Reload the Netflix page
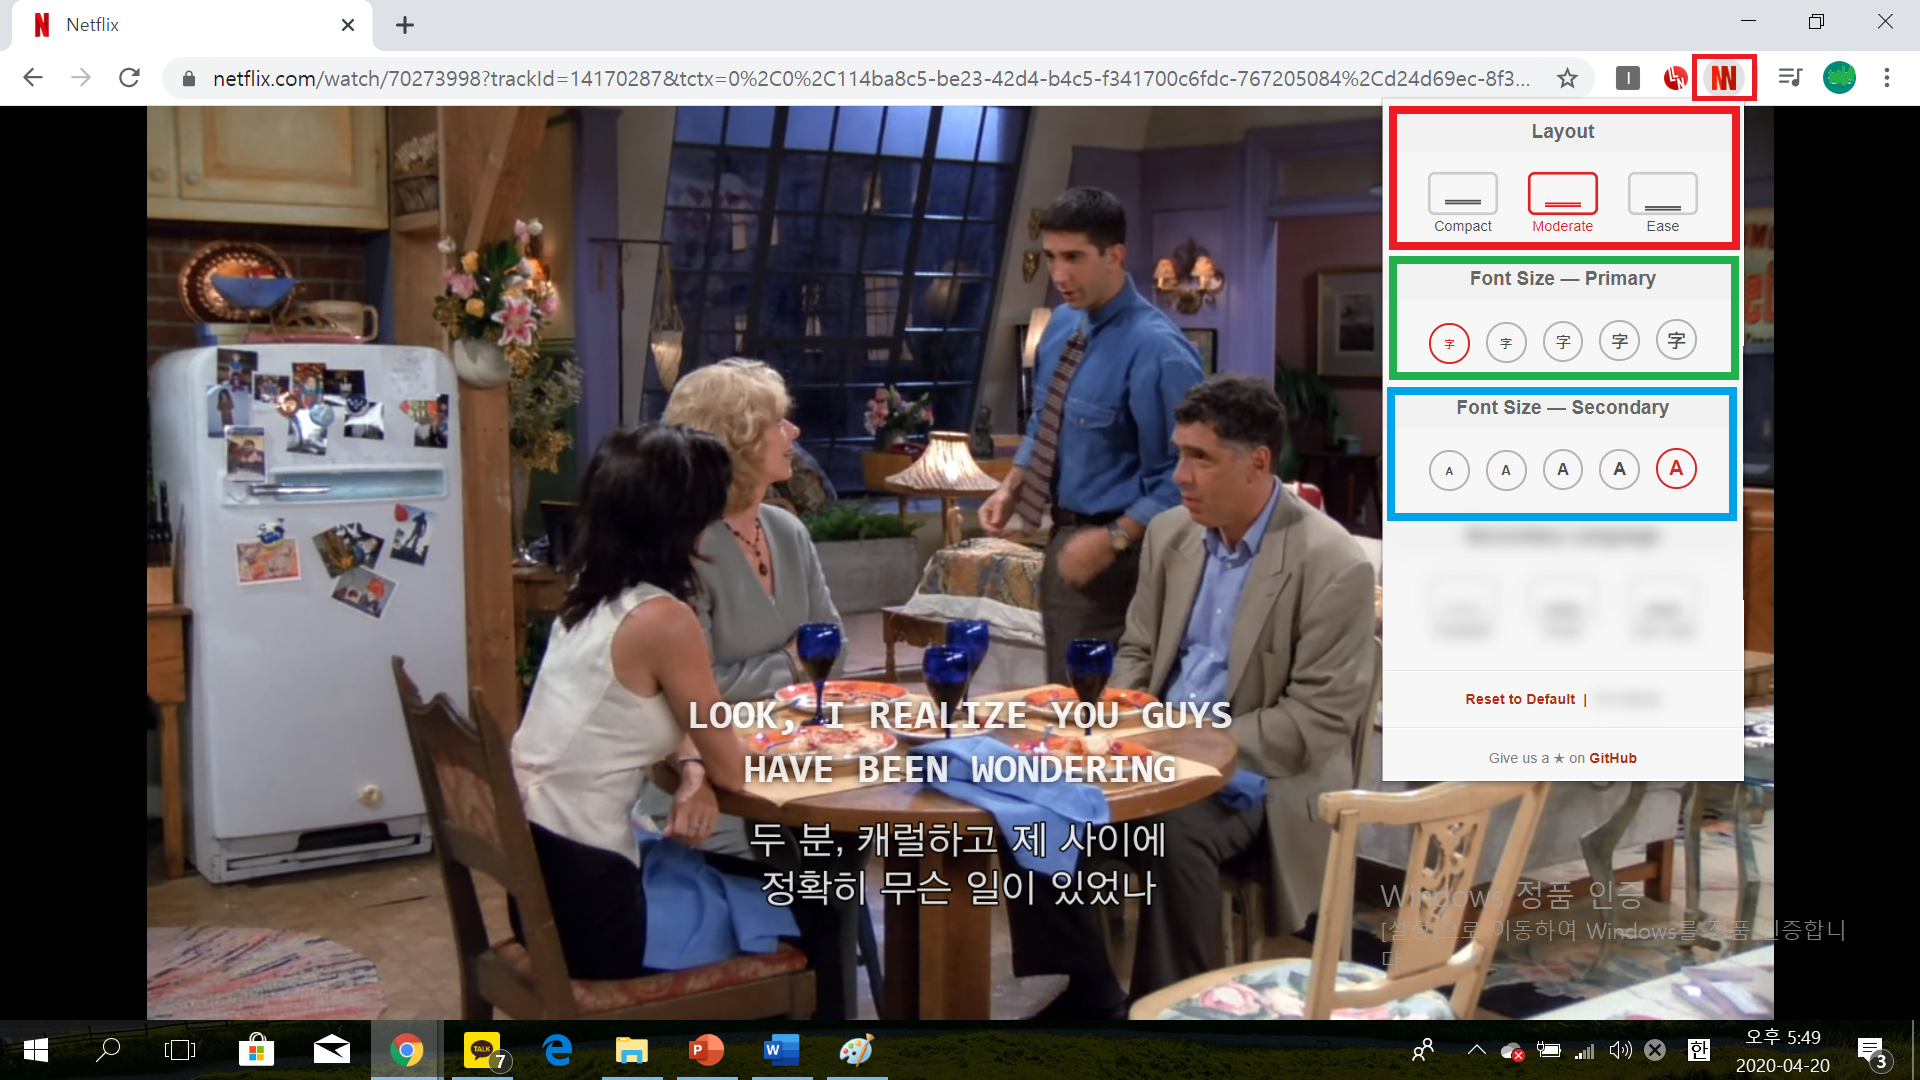1920x1080 pixels. [x=129, y=78]
